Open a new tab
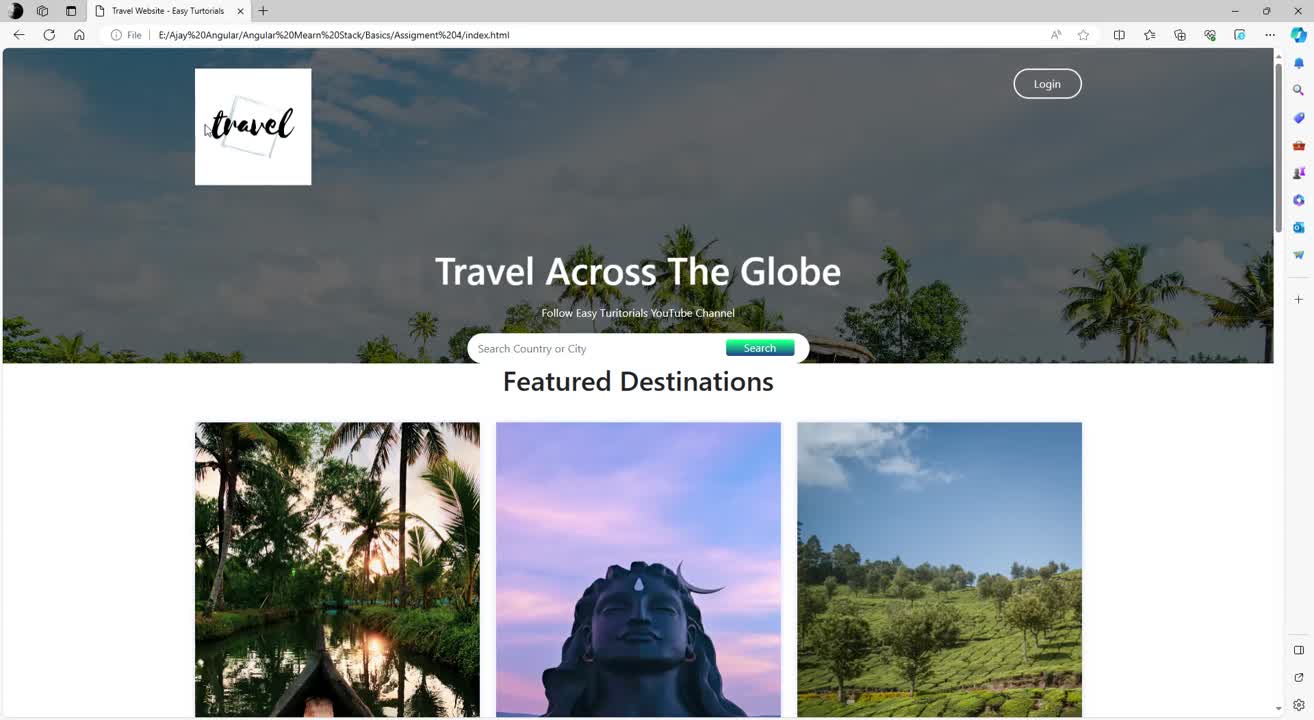Viewport: 1314px width, 720px height. coord(263,11)
